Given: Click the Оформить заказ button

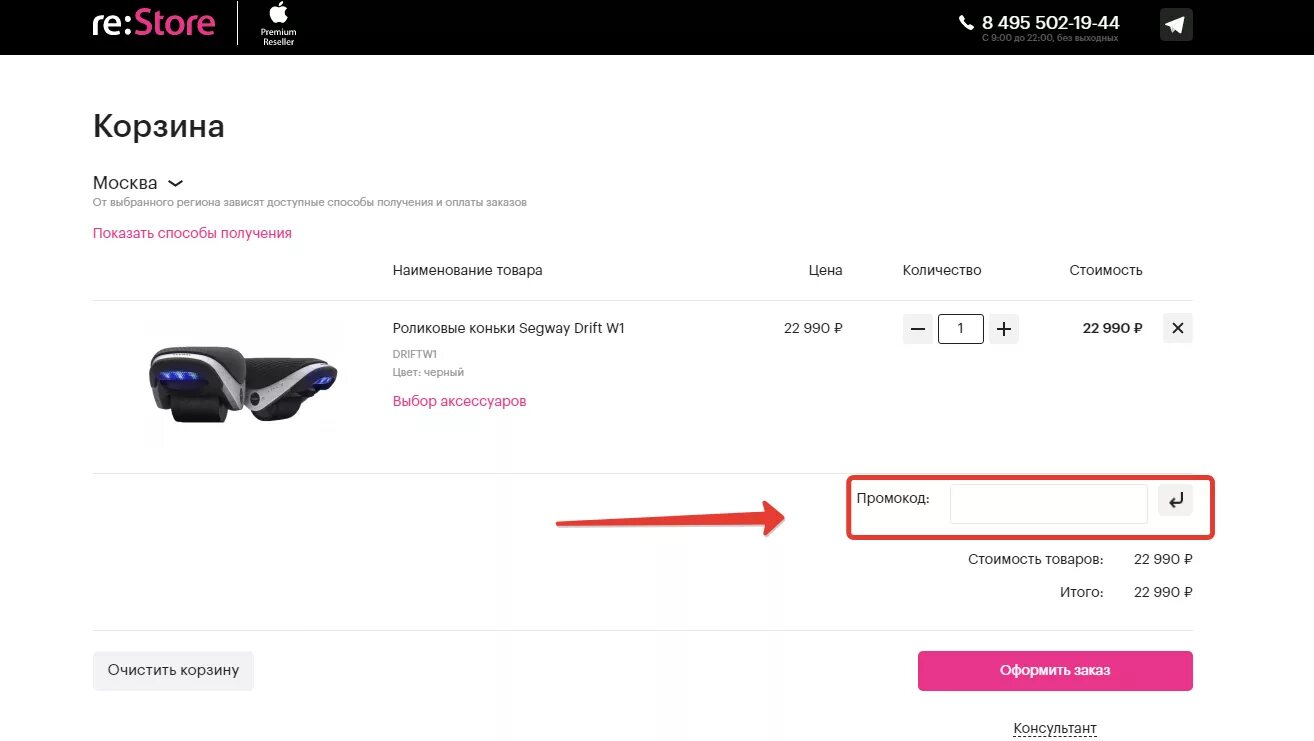Looking at the screenshot, I should (1055, 671).
